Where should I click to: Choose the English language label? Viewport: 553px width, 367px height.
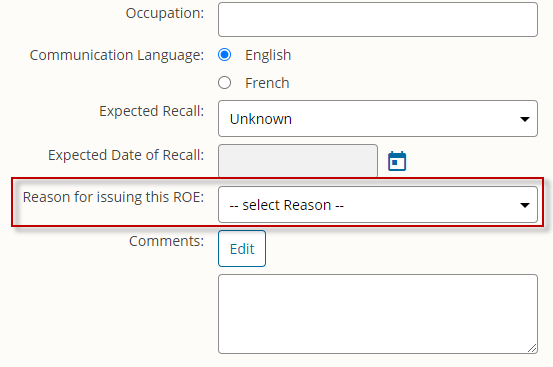click(268, 55)
